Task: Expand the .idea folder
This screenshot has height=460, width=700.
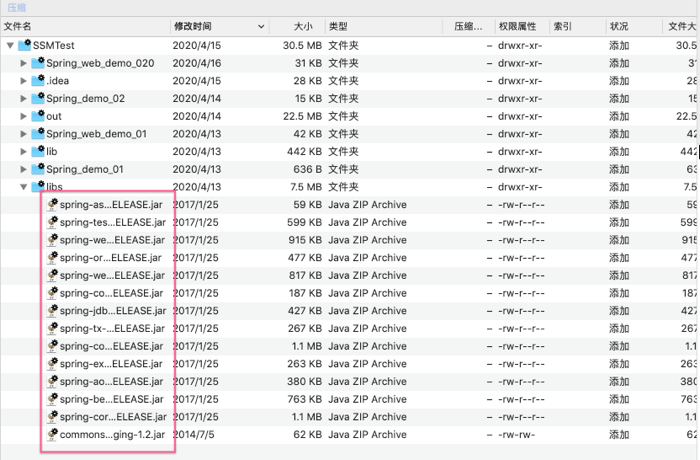Action: point(24,80)
